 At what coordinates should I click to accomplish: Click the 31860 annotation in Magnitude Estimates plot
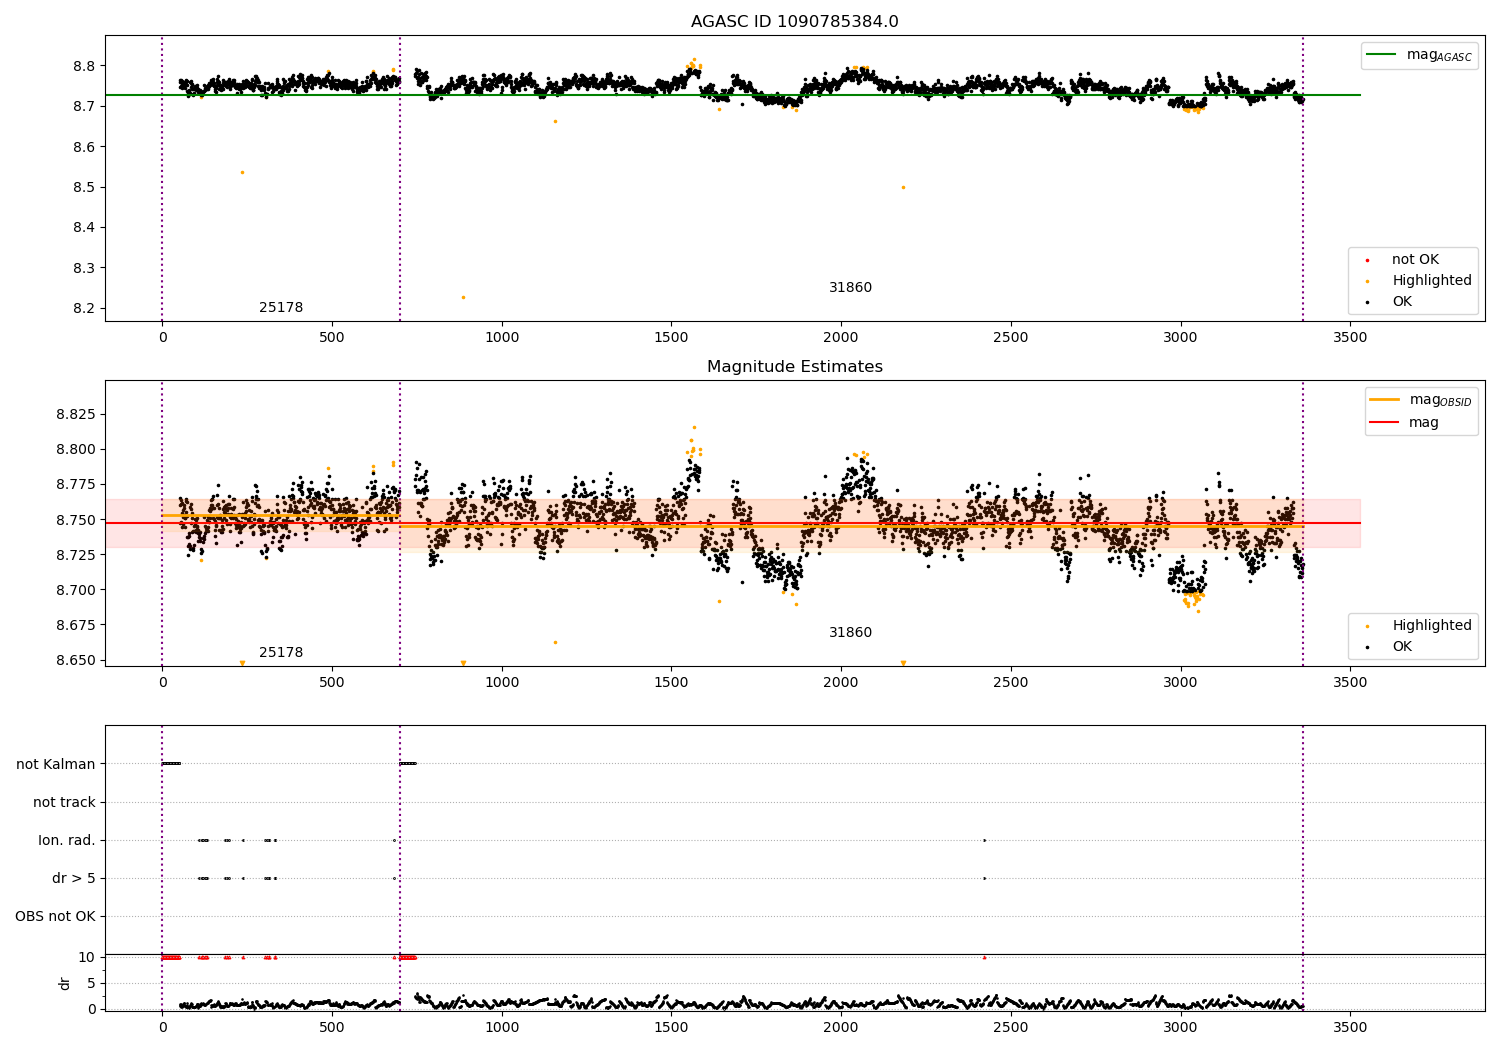click(x=850, y=633)
